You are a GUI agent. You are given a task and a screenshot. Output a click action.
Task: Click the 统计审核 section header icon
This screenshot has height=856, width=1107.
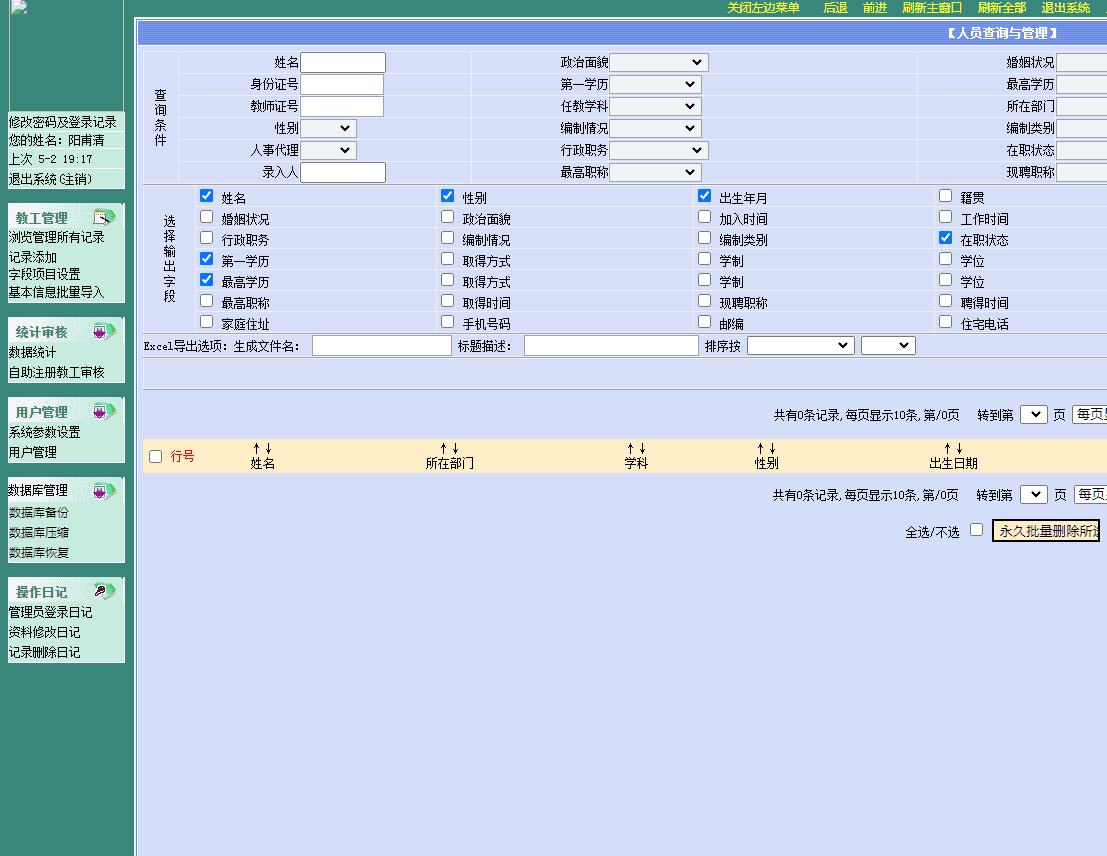[x=104, y=331]
